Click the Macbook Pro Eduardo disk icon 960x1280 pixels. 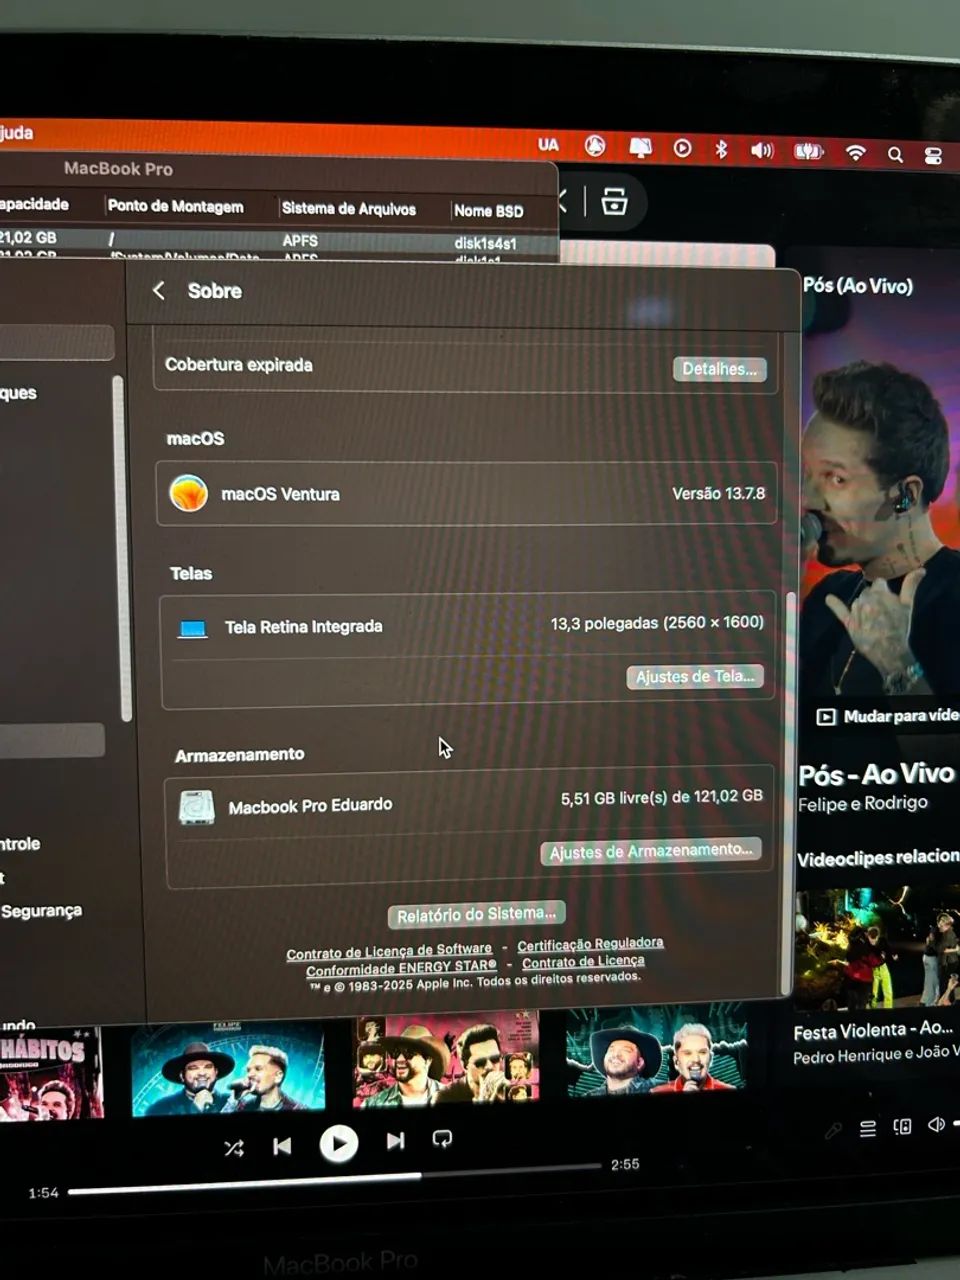[197, 807]
